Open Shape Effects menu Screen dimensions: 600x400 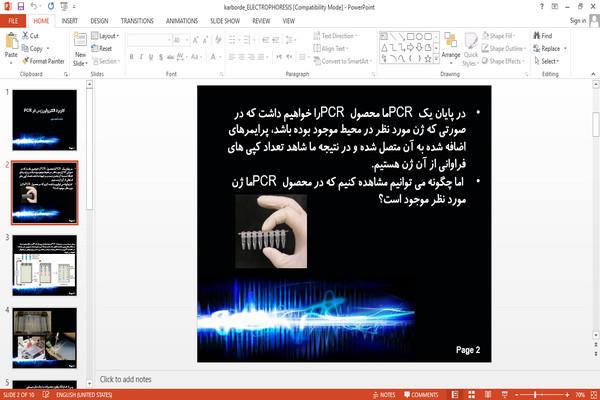[x=503, y=61]
